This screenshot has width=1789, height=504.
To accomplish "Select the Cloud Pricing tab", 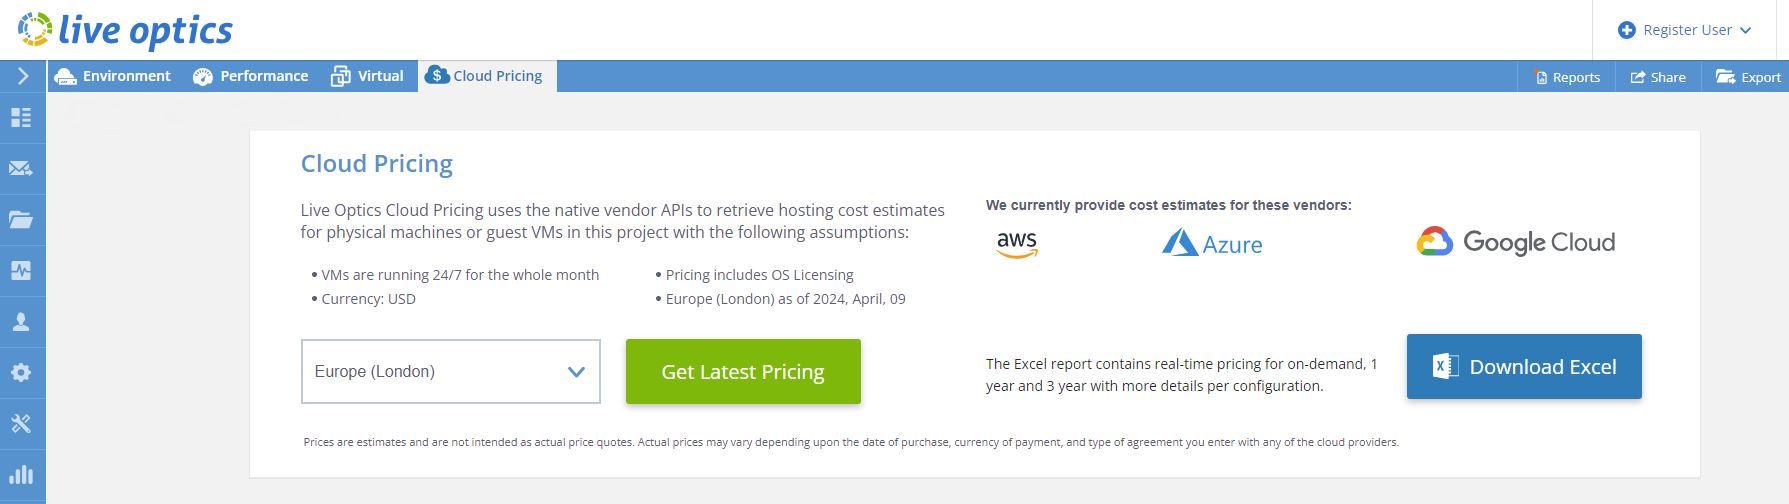I will coord(485,76).
